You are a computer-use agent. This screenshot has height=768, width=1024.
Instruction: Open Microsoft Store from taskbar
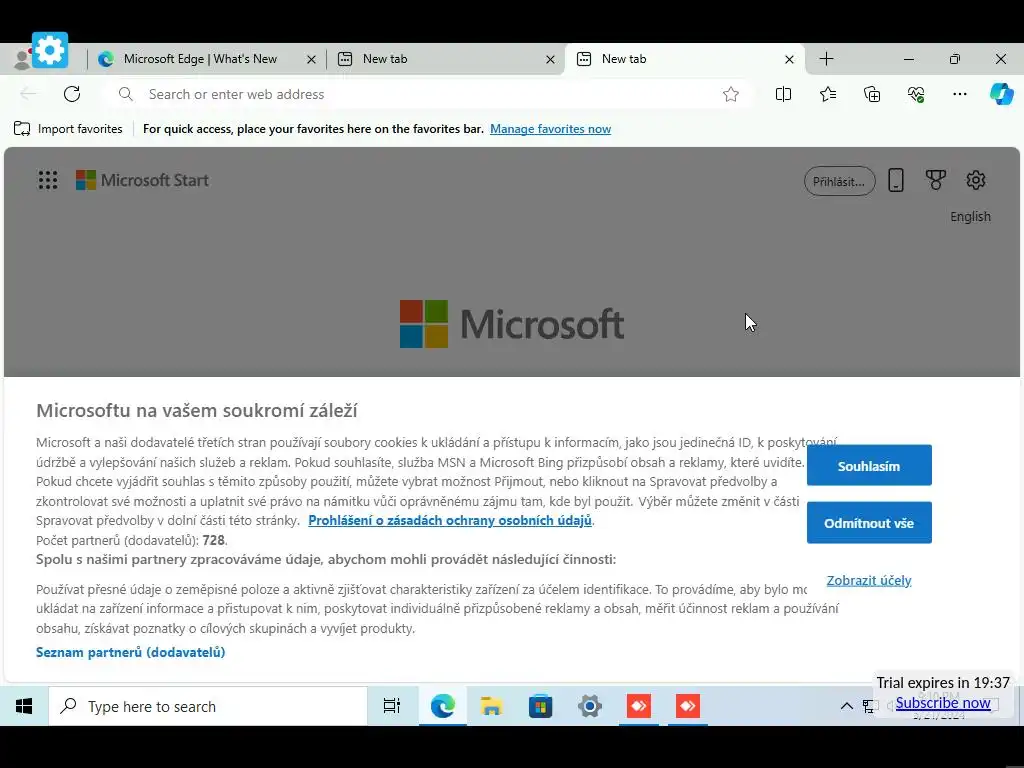tap(541, 706)
